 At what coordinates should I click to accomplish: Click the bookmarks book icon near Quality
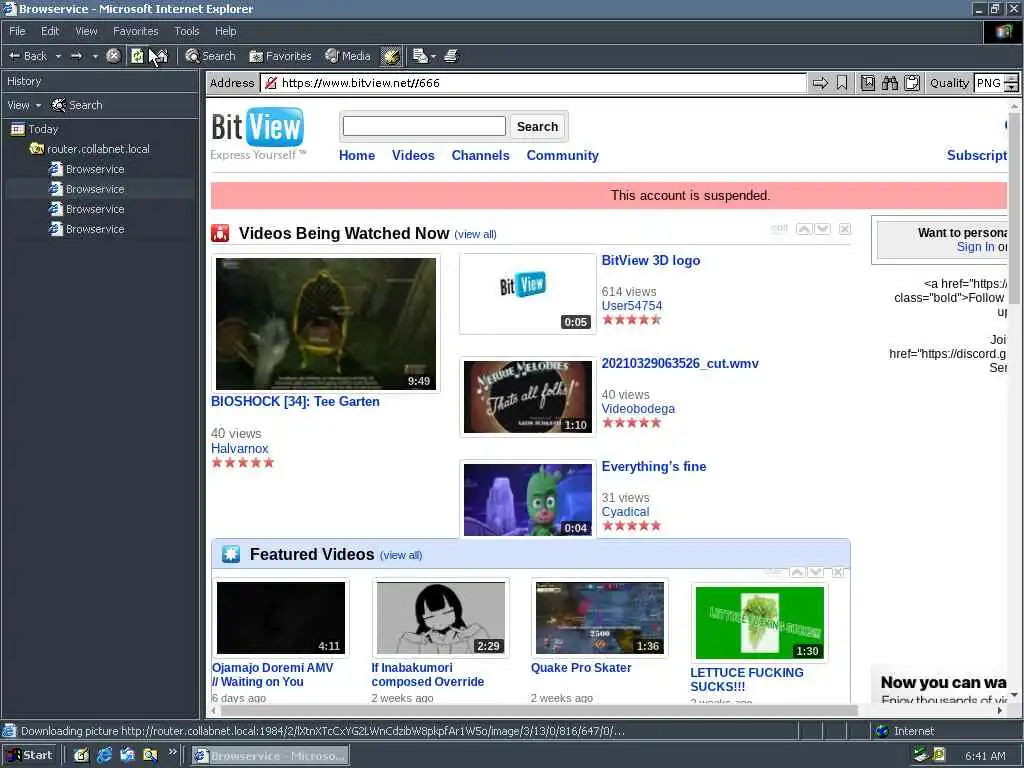pyautogui.click(x=868, y=83)
